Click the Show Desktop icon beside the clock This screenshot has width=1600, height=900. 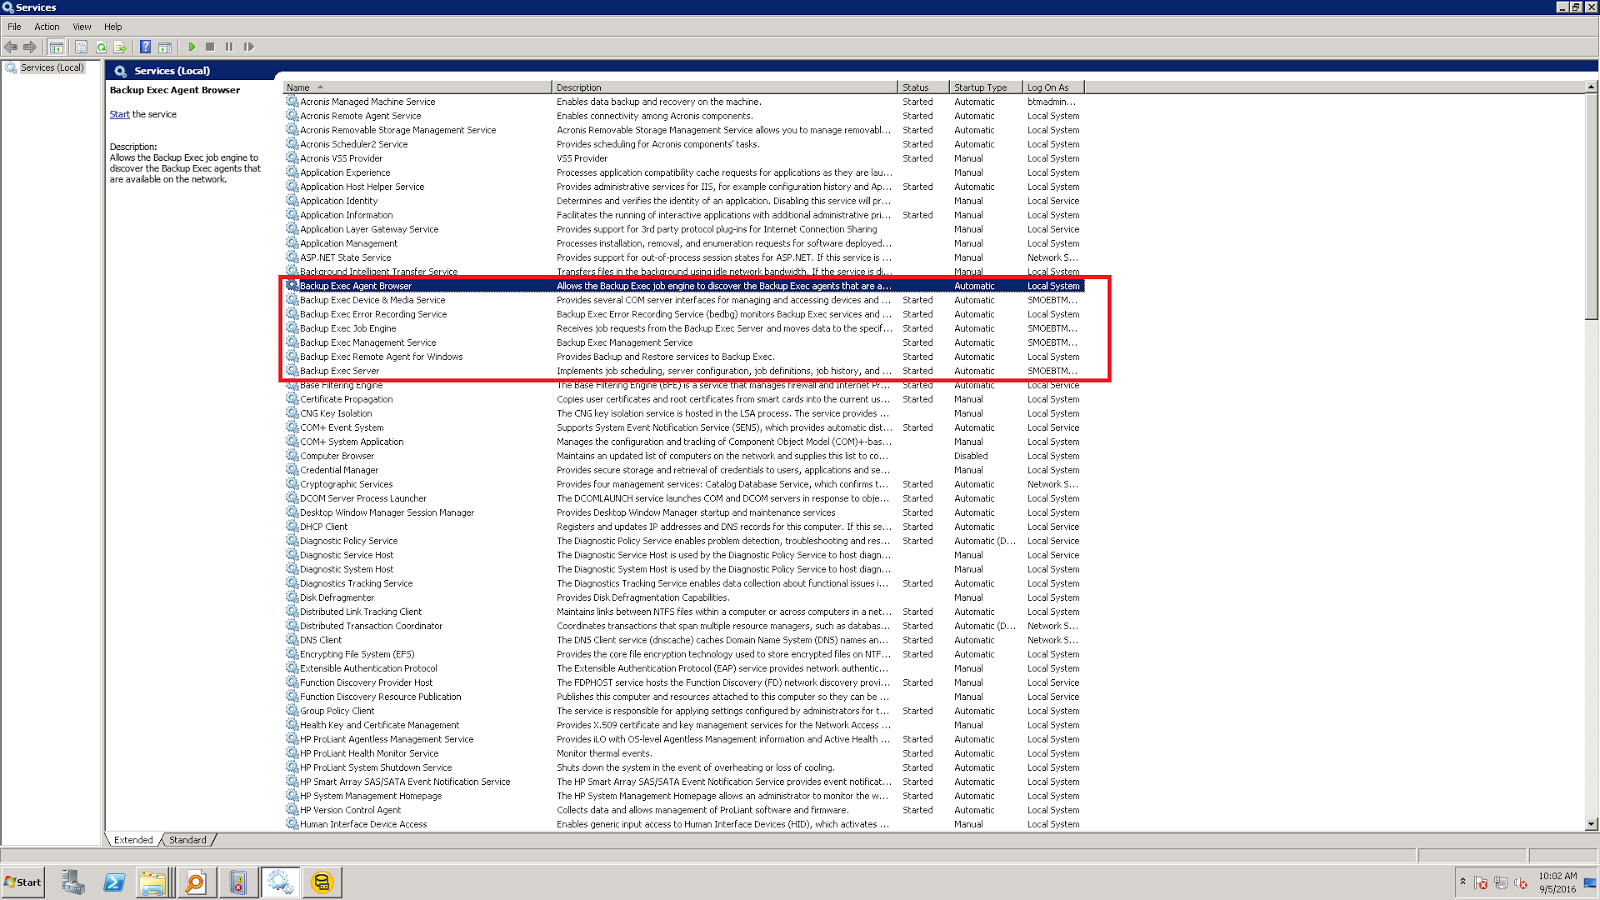tap(1590, 883)
